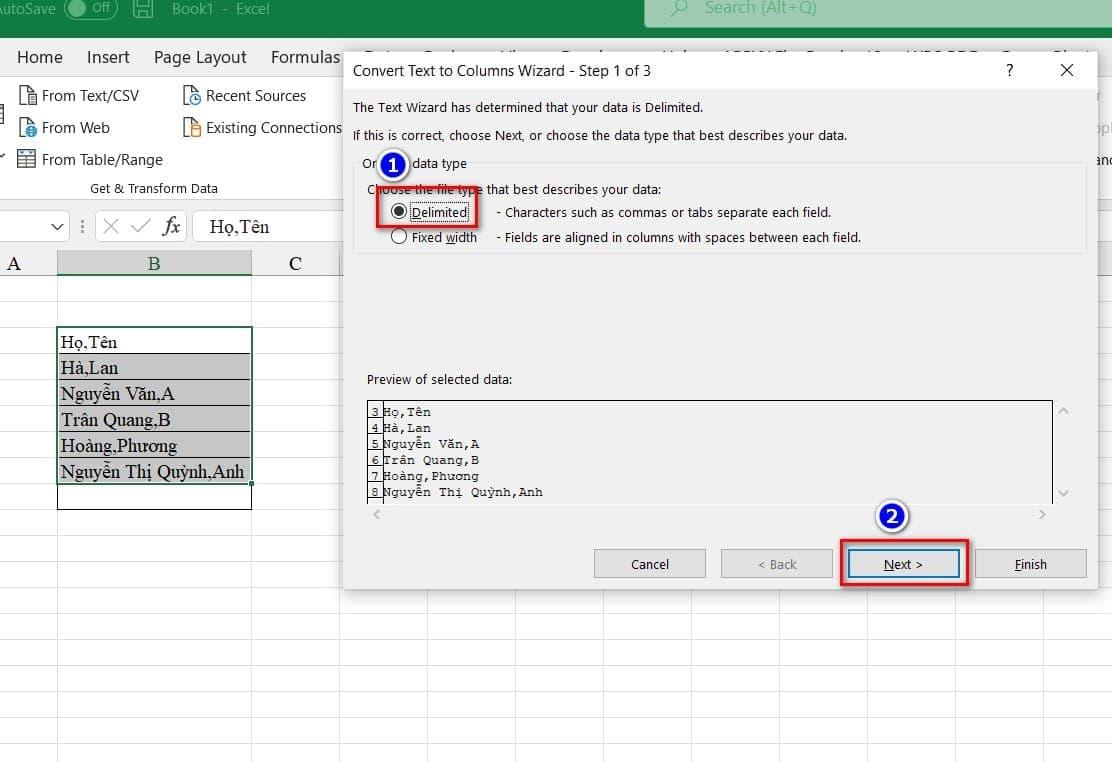Click the Save icon in title bar
This screenshot has width=1112, height=762.
point(144,9)
